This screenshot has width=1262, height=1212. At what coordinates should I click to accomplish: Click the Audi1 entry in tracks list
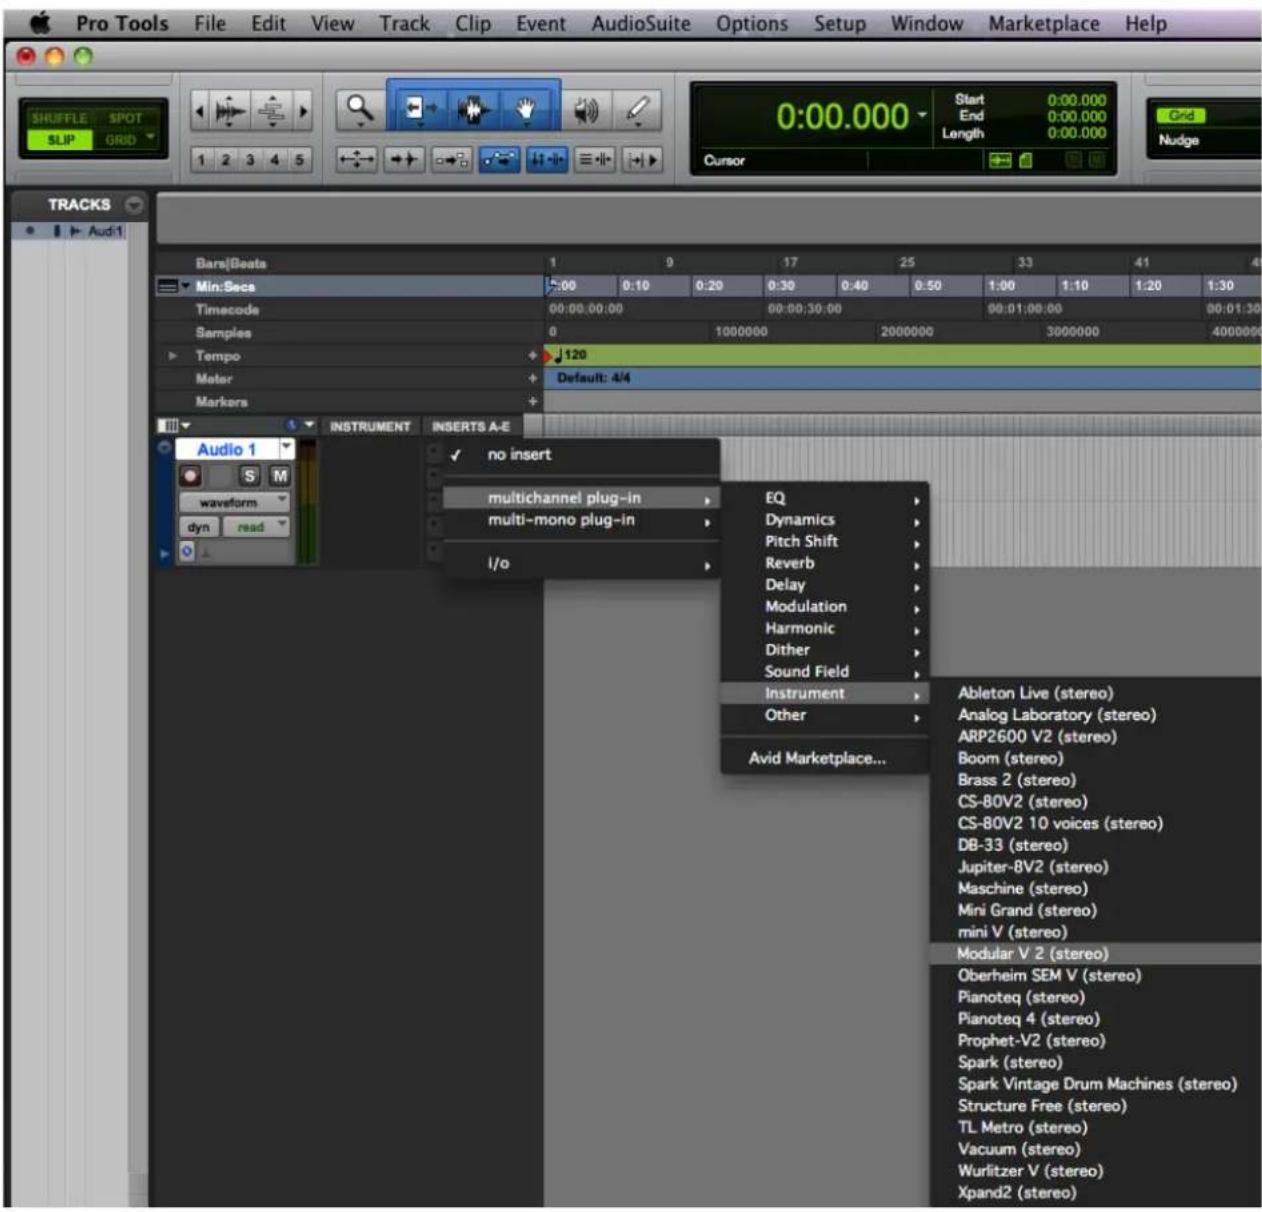pyautogui.click(x=105, y=231)
